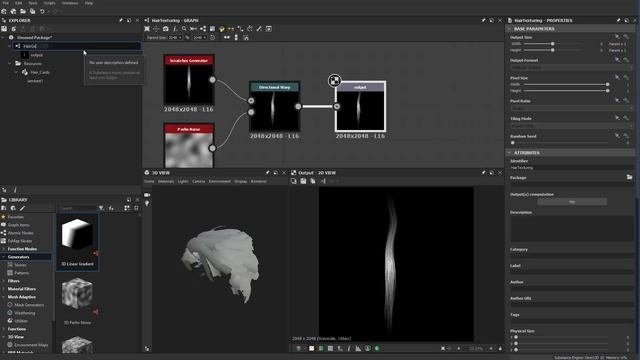
Task: Click the filter icon in Library search bar
Action: pyautogui.click(x=101, y=208)
